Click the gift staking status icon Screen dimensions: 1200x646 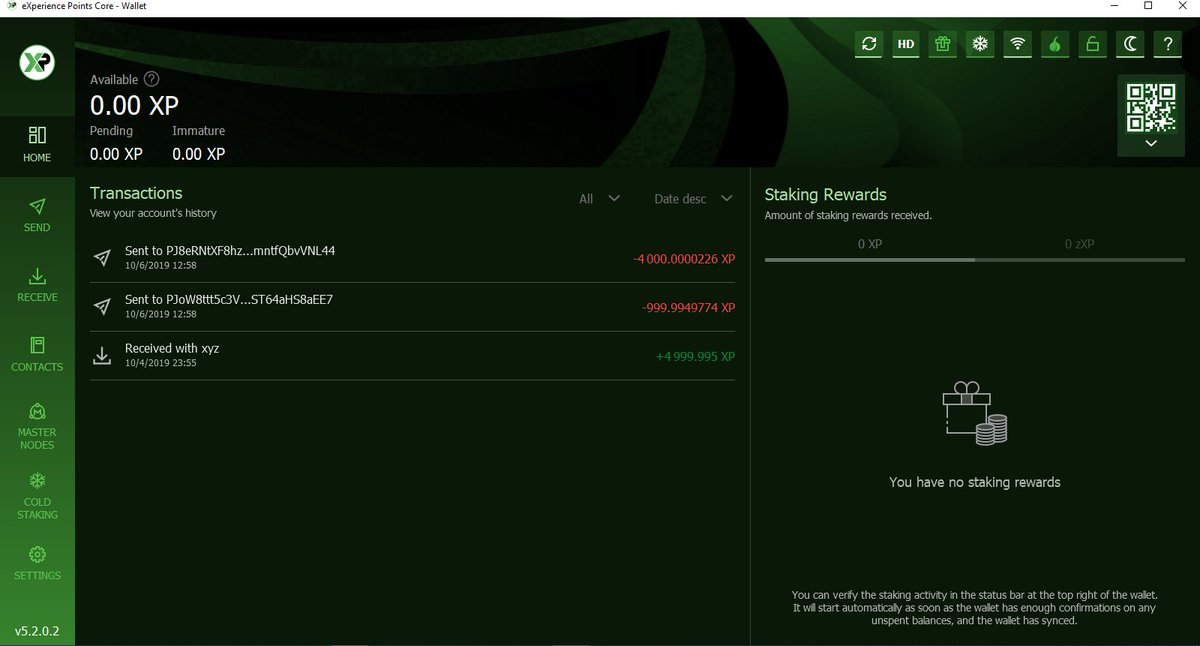click(x=943, y=44)
